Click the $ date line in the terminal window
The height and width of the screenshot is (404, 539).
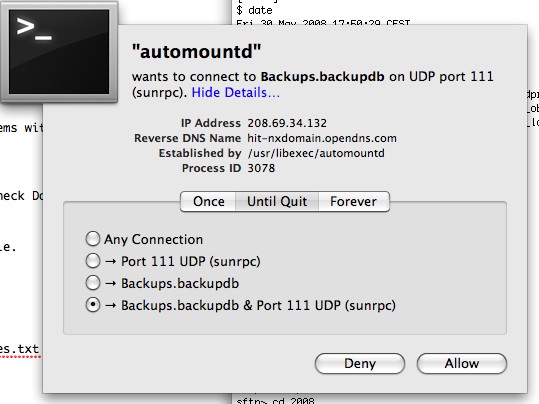pos(254,10)
